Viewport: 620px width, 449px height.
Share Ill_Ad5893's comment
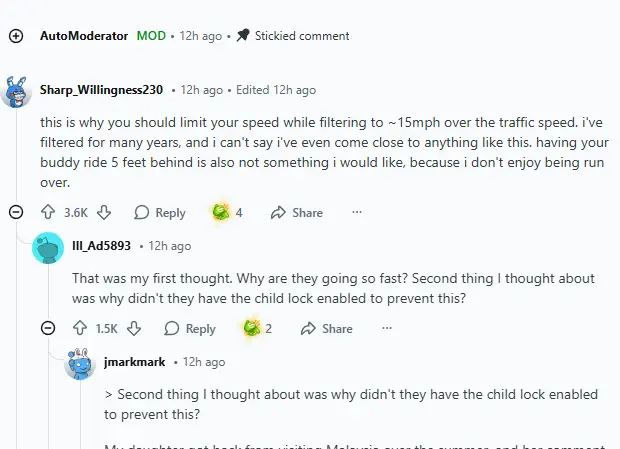(327, 328)
